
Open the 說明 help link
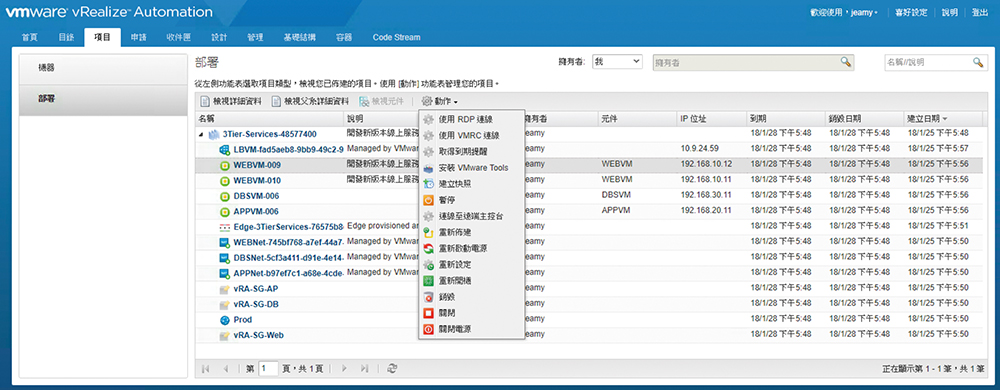950,13
